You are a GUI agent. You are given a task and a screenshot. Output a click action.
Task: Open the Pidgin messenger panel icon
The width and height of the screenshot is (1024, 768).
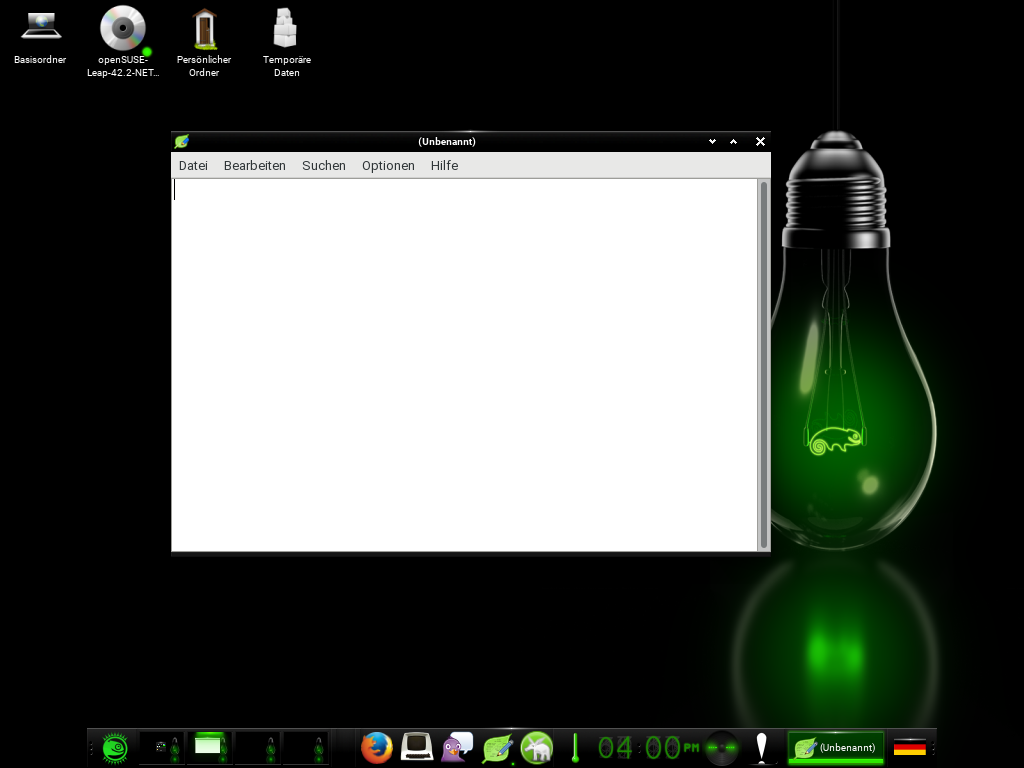coord(457,747)
